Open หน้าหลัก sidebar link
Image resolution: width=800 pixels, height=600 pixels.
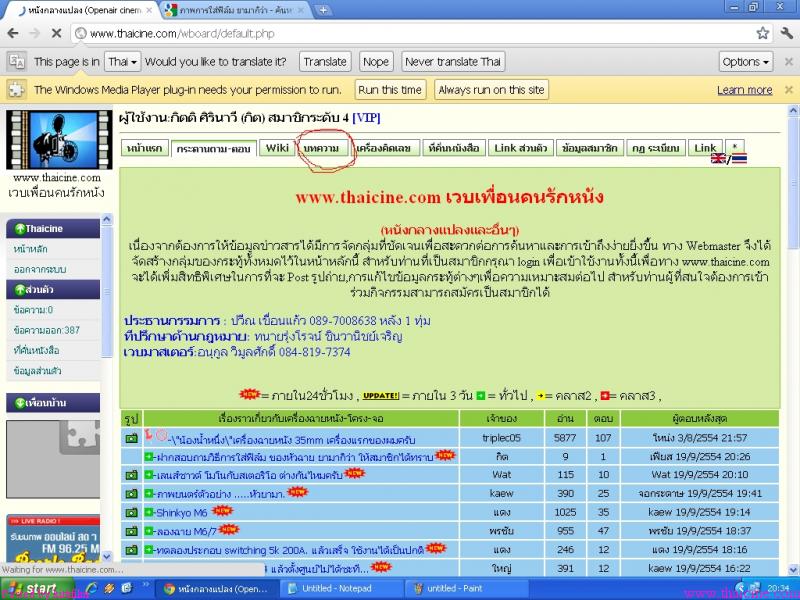[31, 249]
